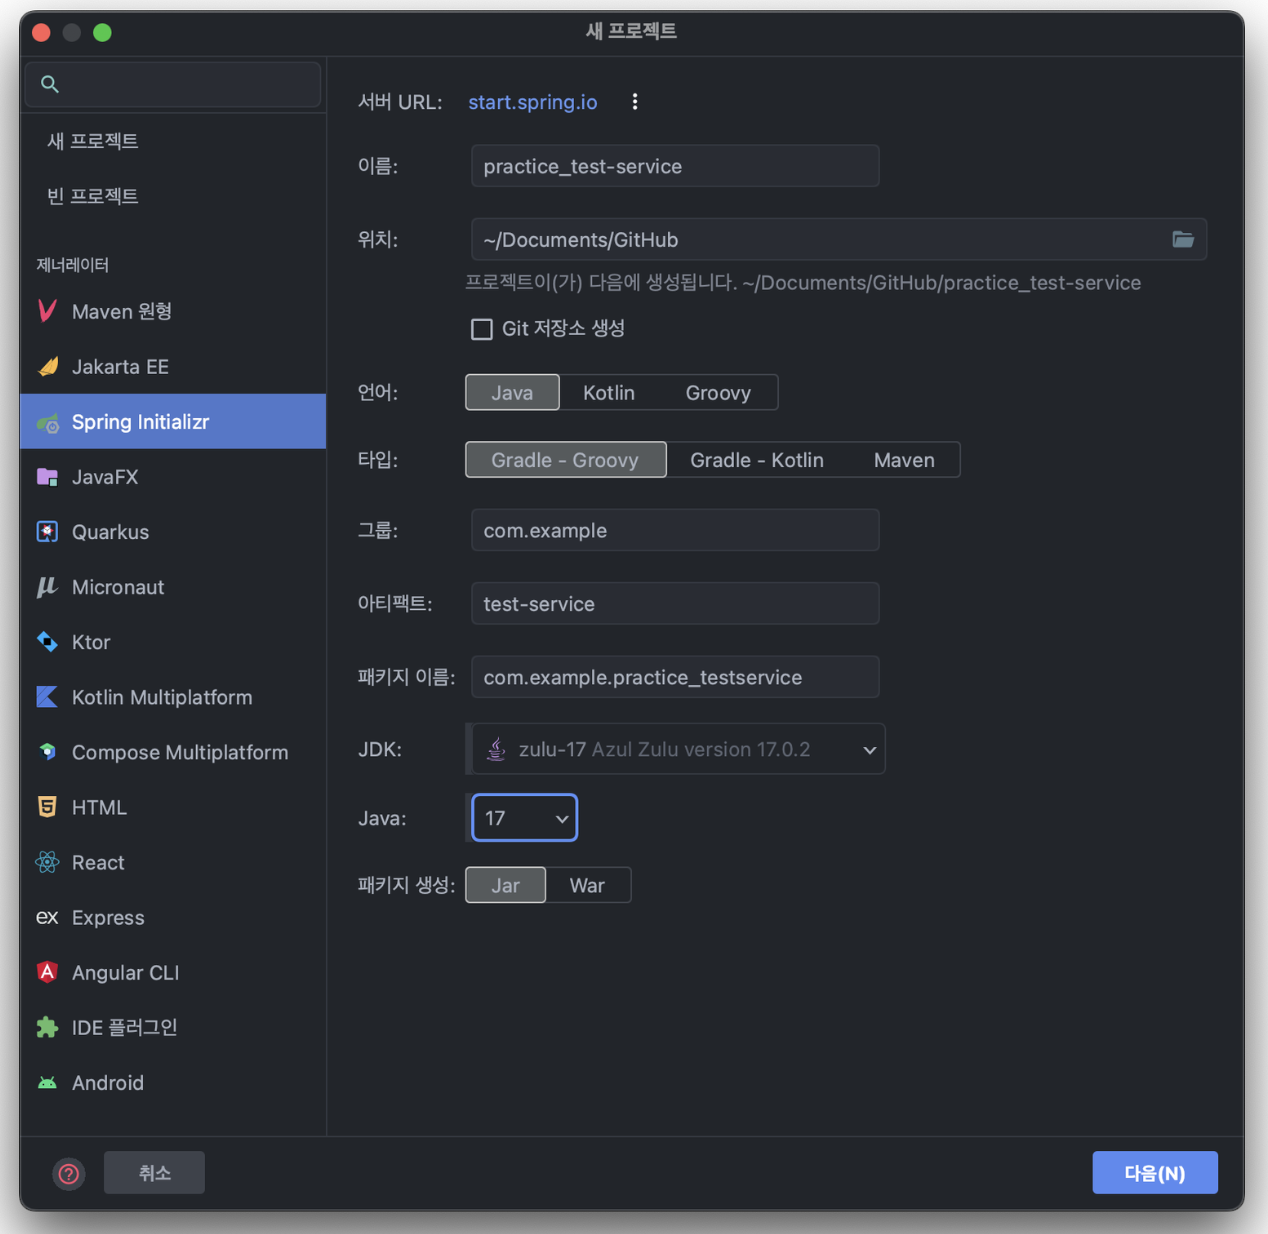Enable the Git 저장소 생성 checkbox
Image resolution: width=1268 pixels, height=1234 pixels.
click(x=482, y=329)
